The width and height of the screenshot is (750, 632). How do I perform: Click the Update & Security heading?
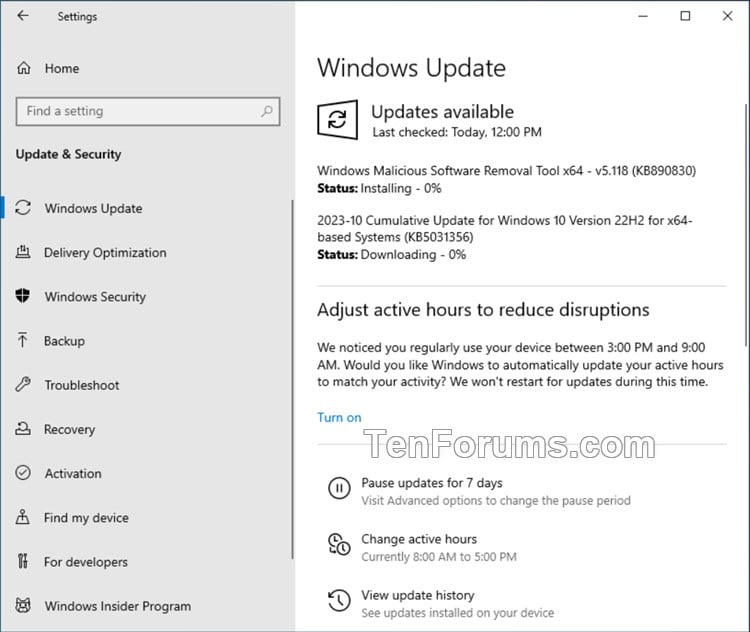point(68,154)
